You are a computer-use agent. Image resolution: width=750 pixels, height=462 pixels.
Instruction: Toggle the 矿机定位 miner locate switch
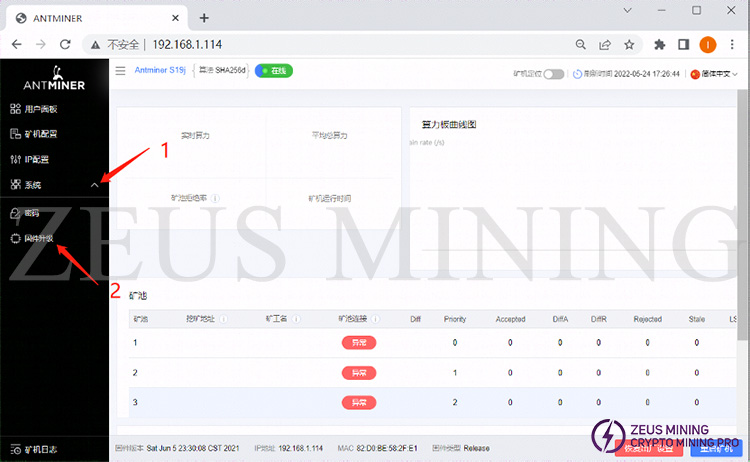tap(553, 74)
